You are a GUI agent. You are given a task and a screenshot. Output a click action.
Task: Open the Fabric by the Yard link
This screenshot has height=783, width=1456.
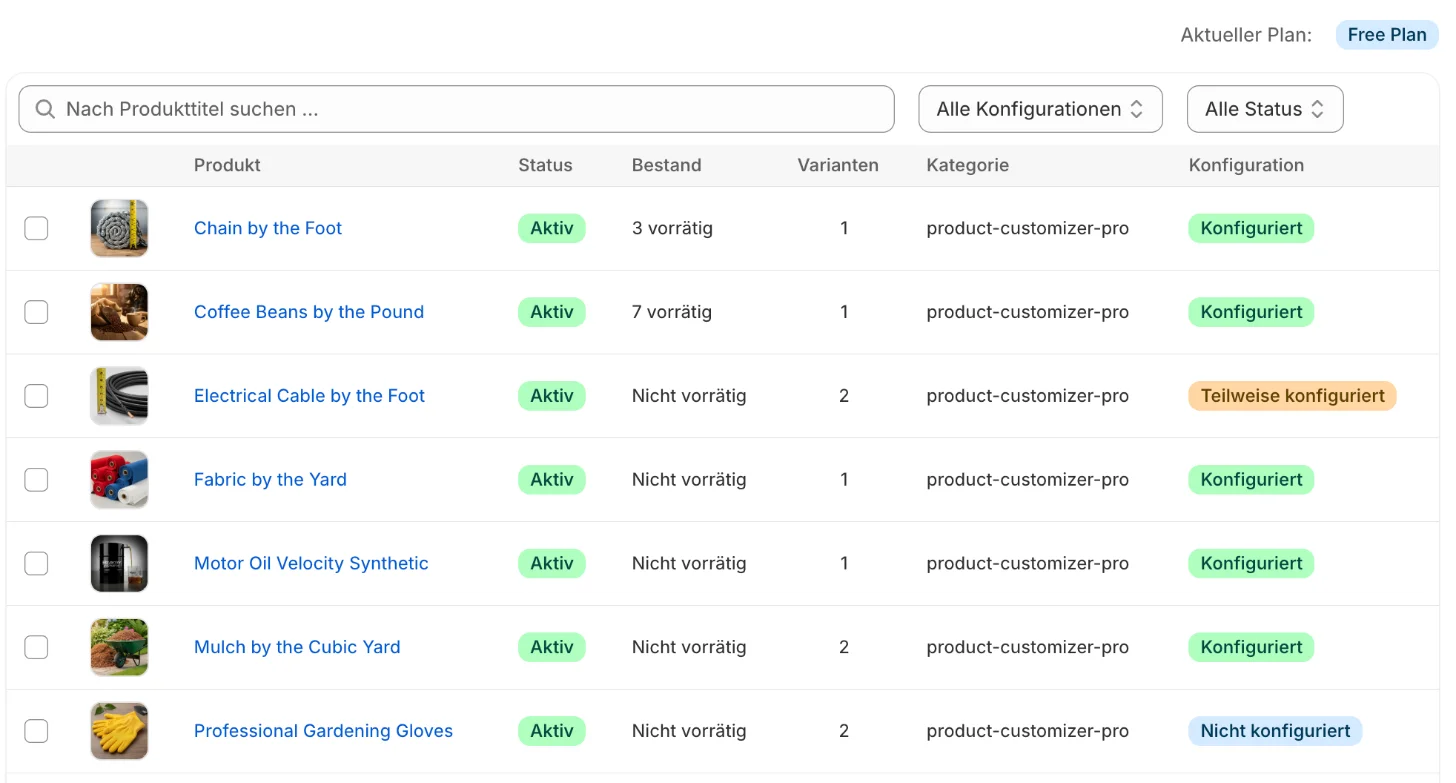(x=270, y=480)
